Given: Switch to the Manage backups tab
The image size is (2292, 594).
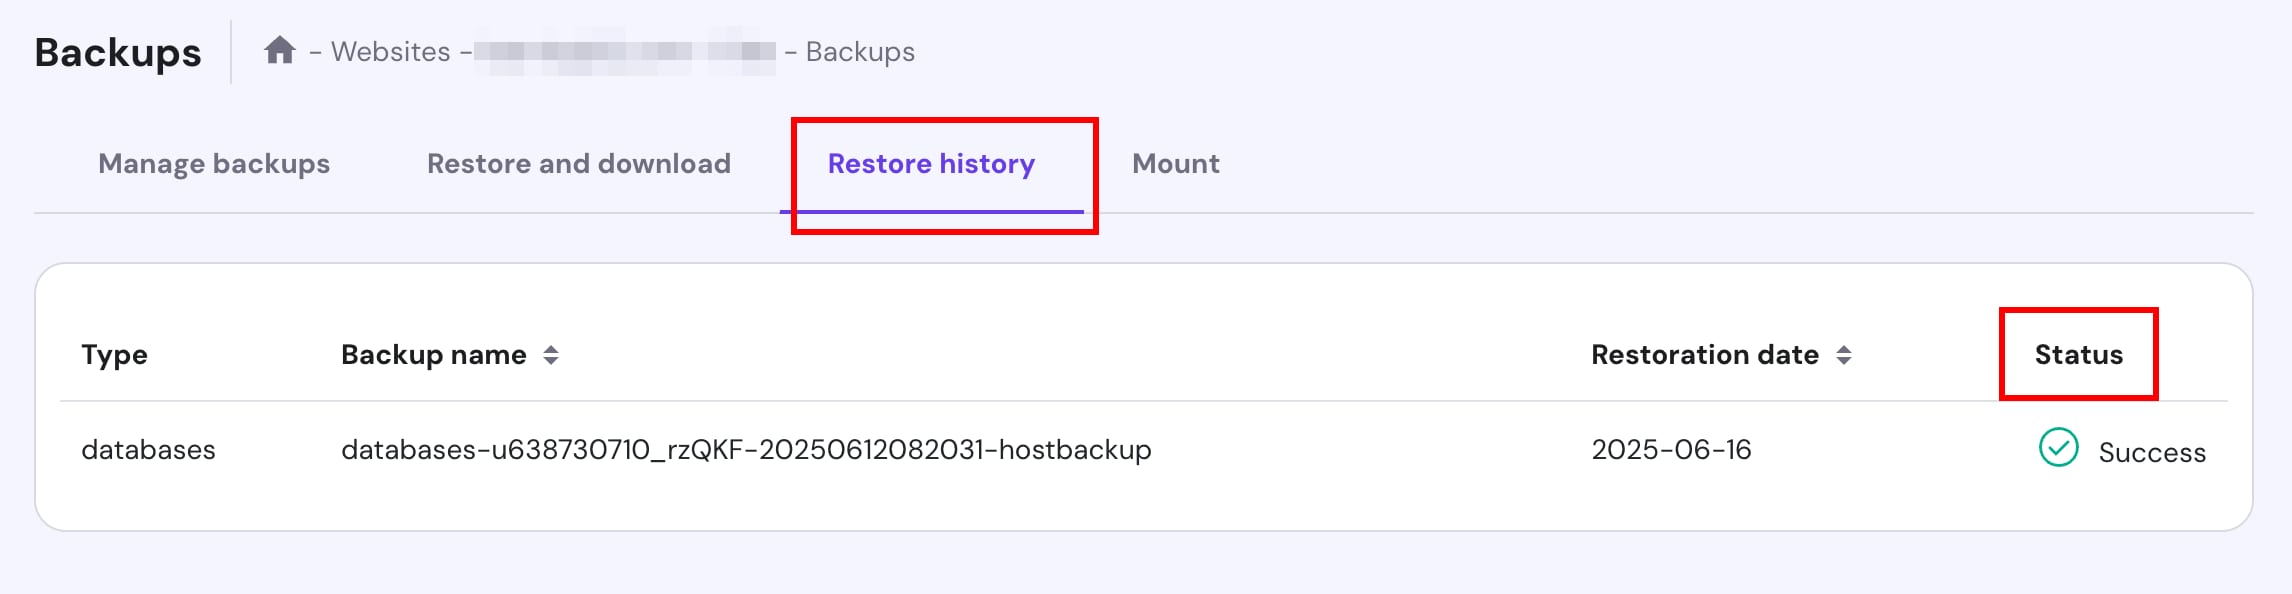Looking at the screenshot, I should coord(214,164).
